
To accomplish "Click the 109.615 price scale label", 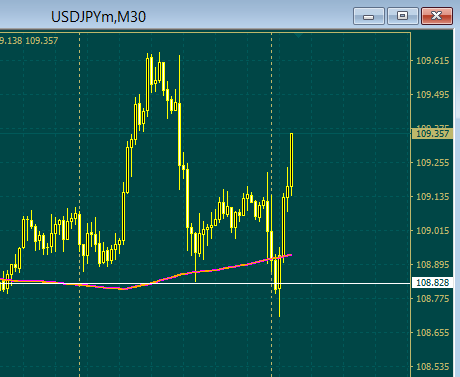I will click(433, 61).
